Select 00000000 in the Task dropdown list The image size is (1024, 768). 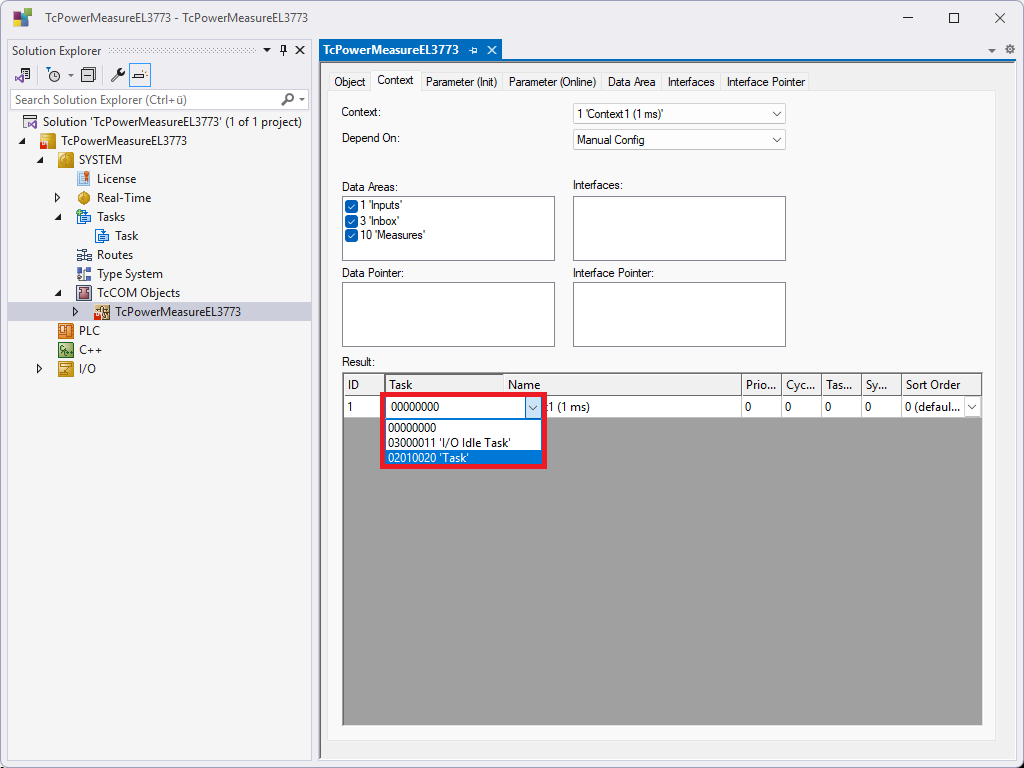[464, 428]
